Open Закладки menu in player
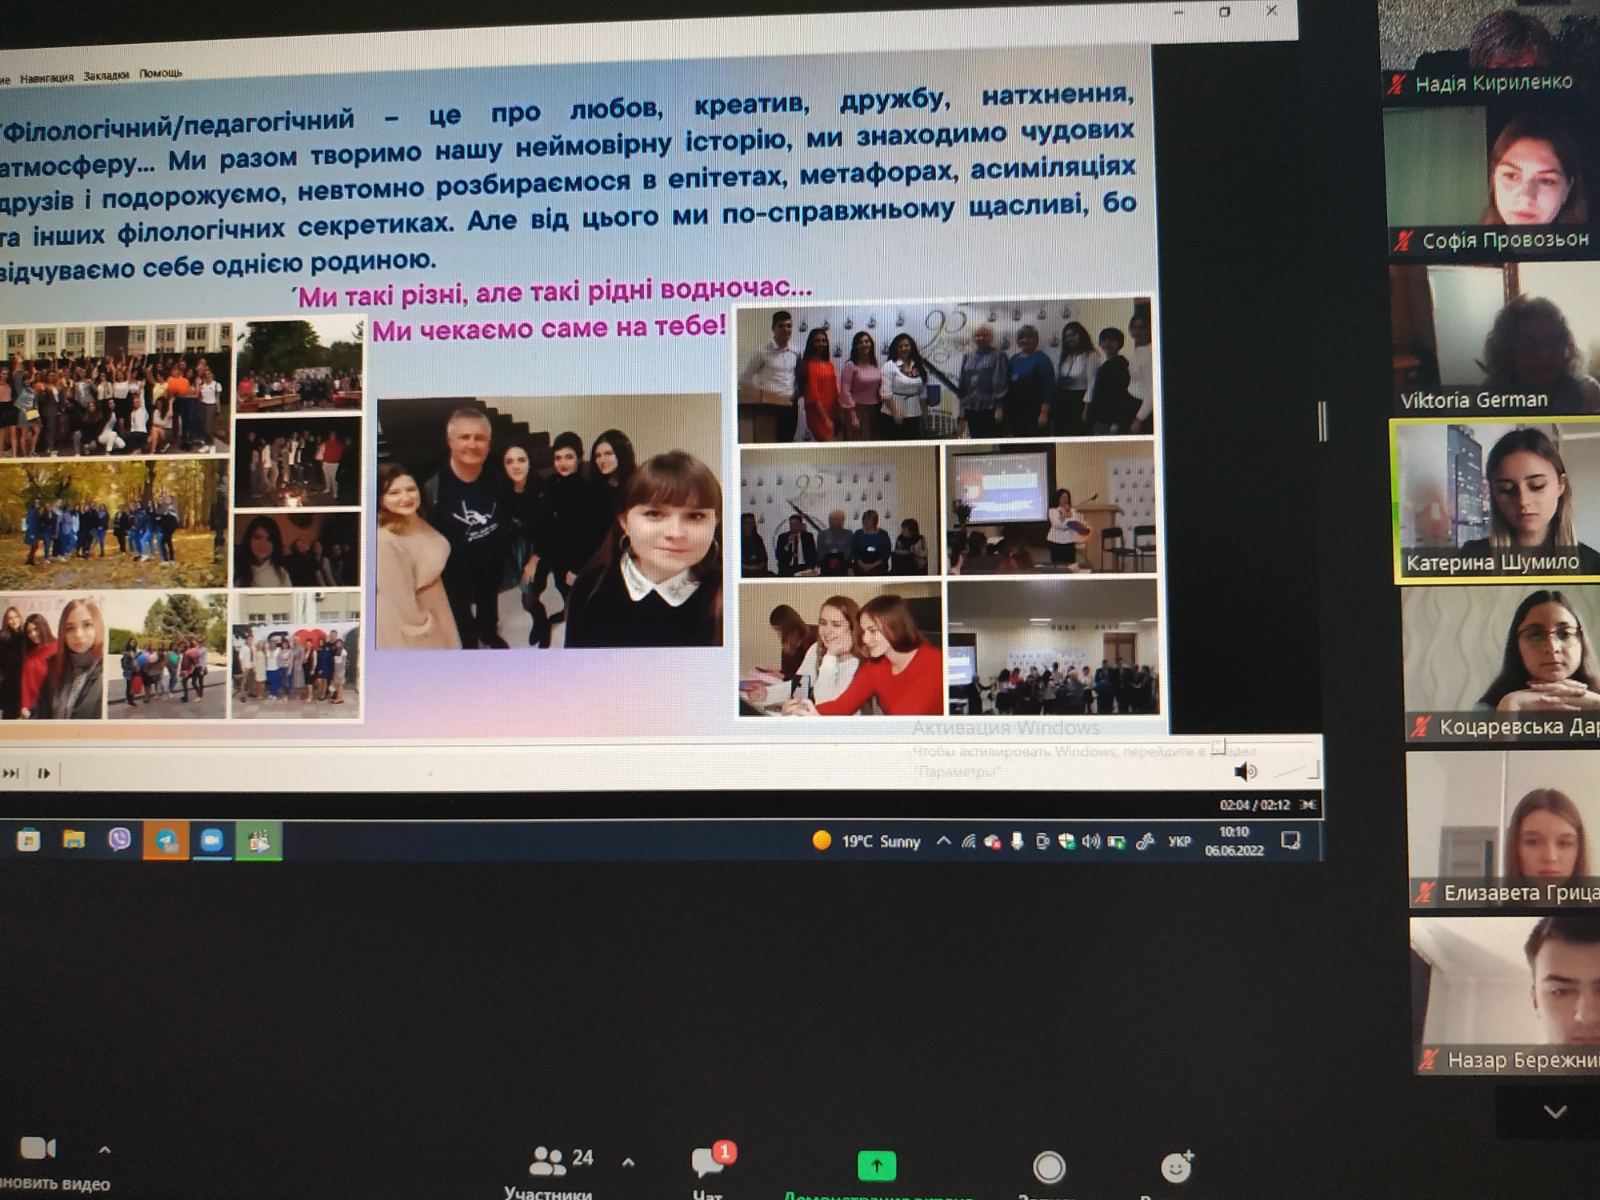 [106, 75]
